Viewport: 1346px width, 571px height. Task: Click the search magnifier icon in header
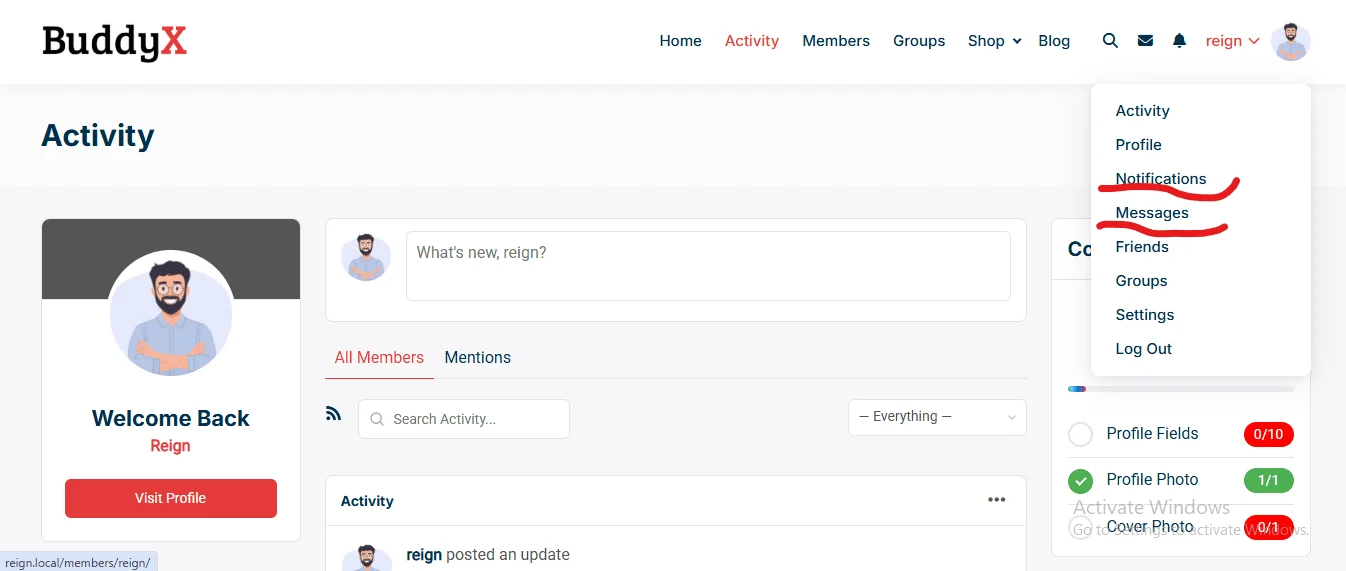point(1110,41)
